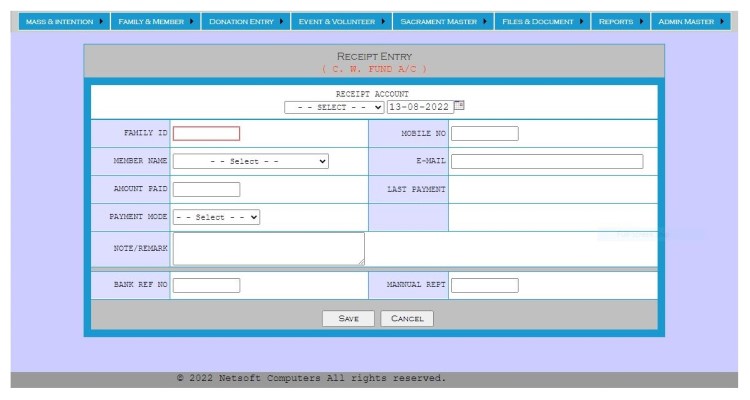The image size is (750, 400).
Task: Open the Reports menu
Action: pos(620,21)
